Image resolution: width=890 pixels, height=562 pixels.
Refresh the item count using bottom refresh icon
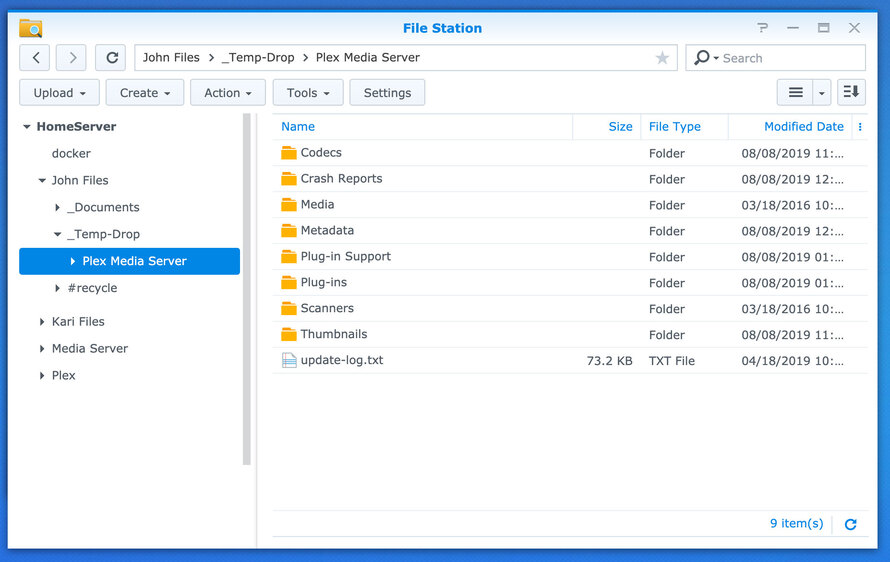(x=850, y=525)
